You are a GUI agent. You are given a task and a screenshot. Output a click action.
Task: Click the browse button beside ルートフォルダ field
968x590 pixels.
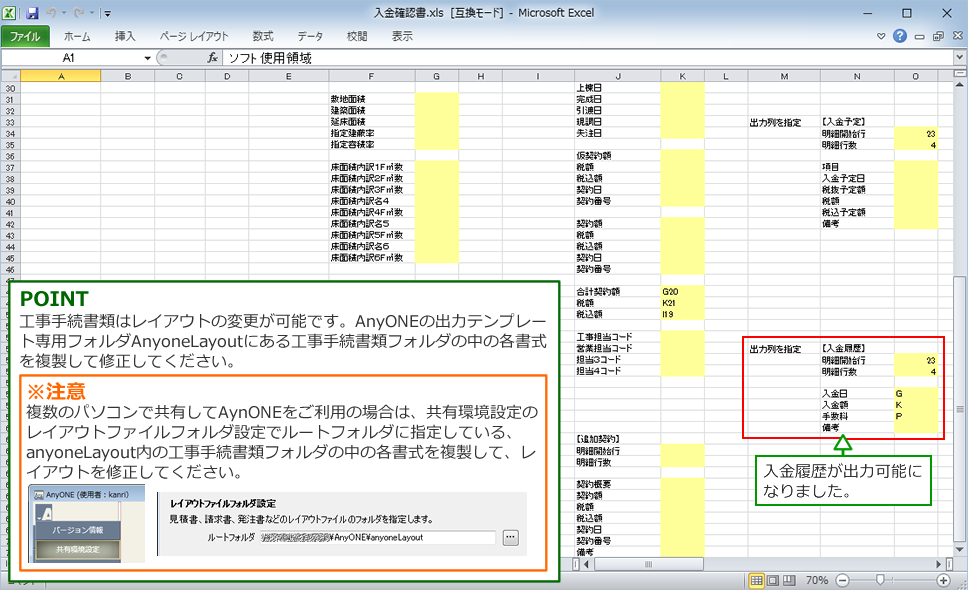click(x=511, y=538)
